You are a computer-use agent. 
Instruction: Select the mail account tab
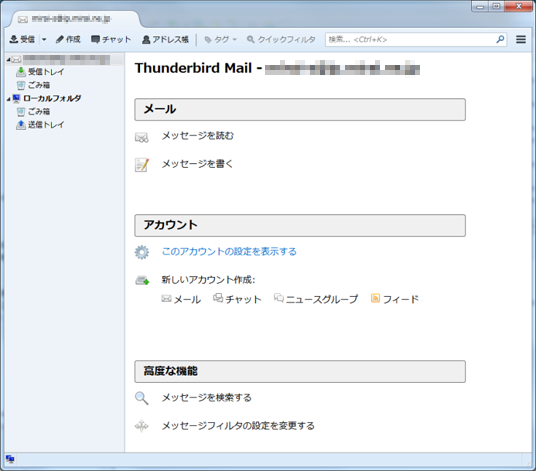75,19
